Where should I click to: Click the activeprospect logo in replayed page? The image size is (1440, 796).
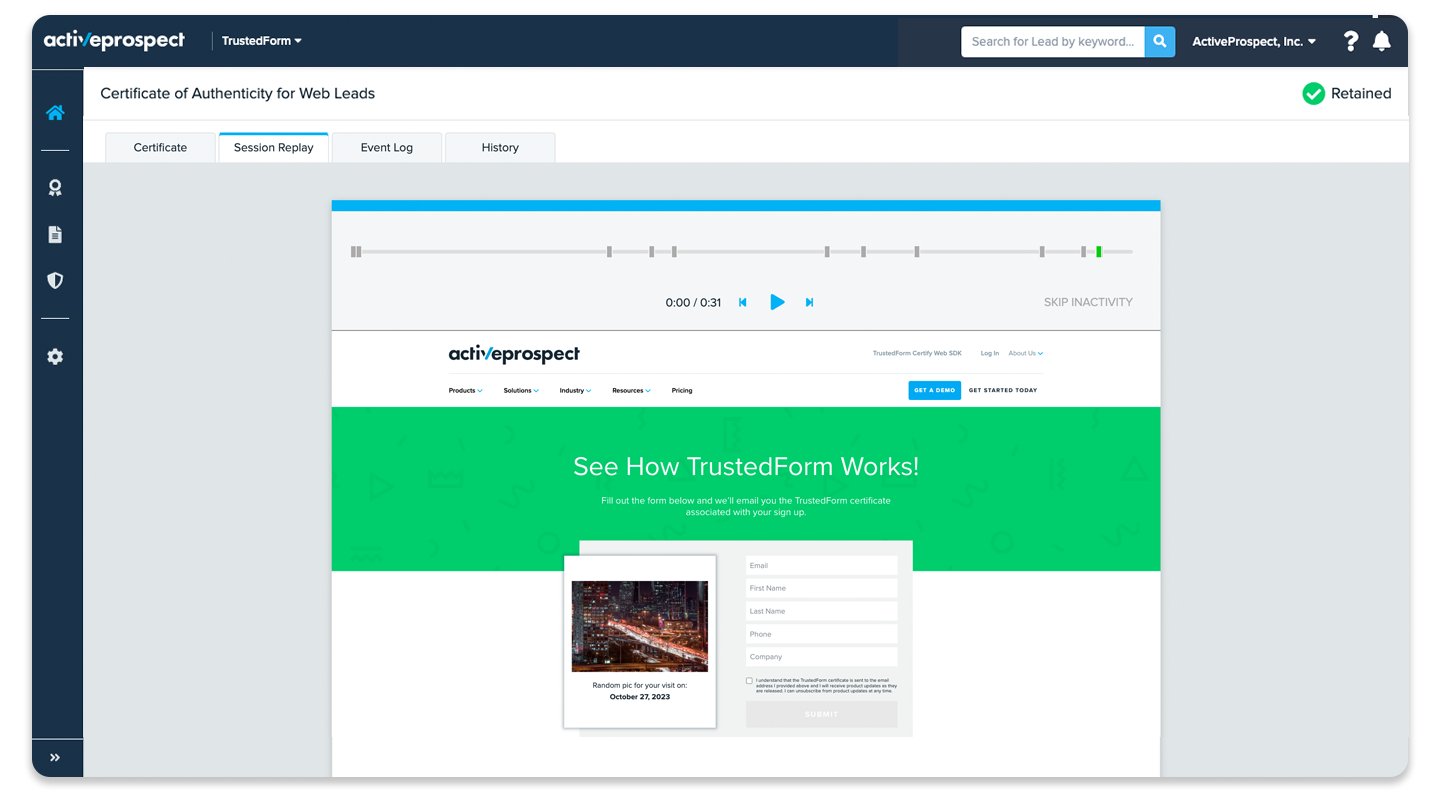click(x=514, y=354)
